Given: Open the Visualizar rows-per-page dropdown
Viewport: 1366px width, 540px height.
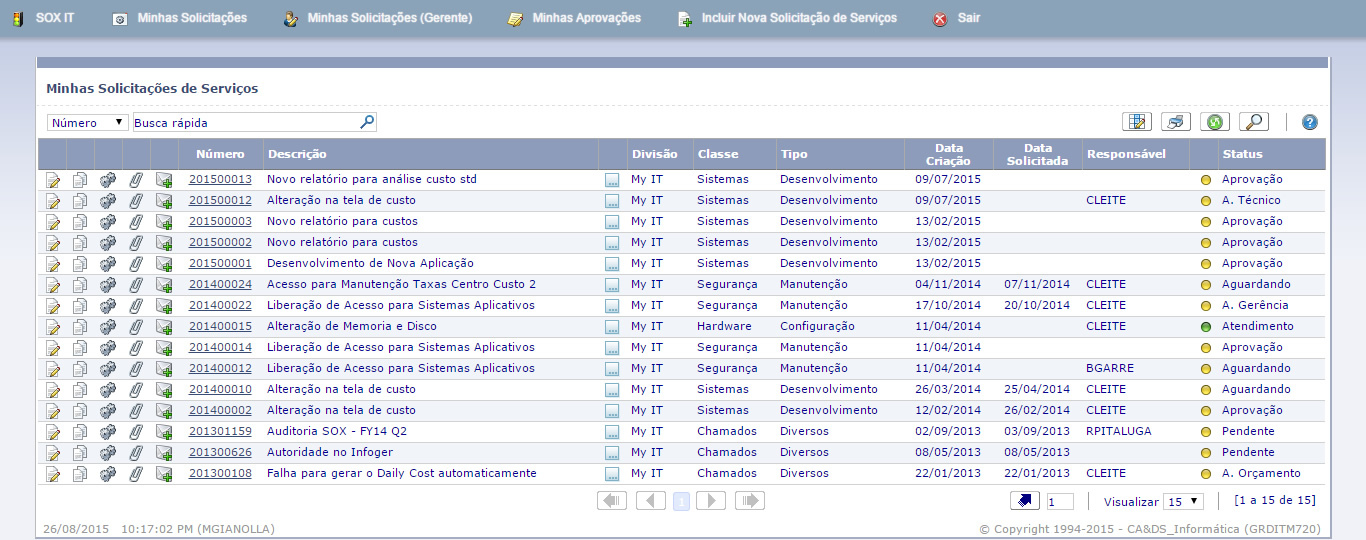Looking at the screenshot, I should coord(1182,501).
